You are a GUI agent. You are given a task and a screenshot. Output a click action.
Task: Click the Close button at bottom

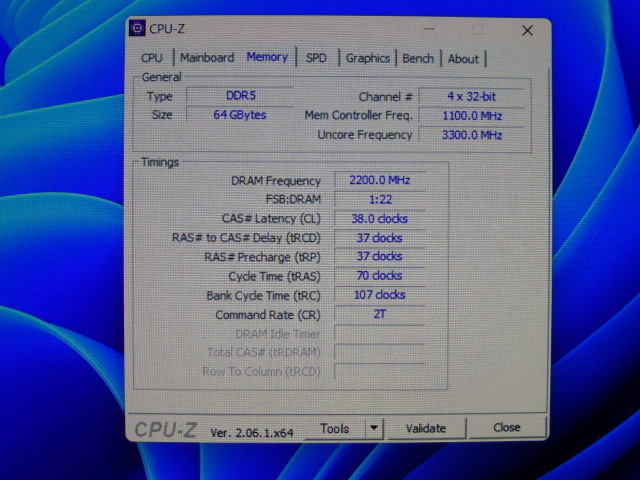[x=507, y=427]
